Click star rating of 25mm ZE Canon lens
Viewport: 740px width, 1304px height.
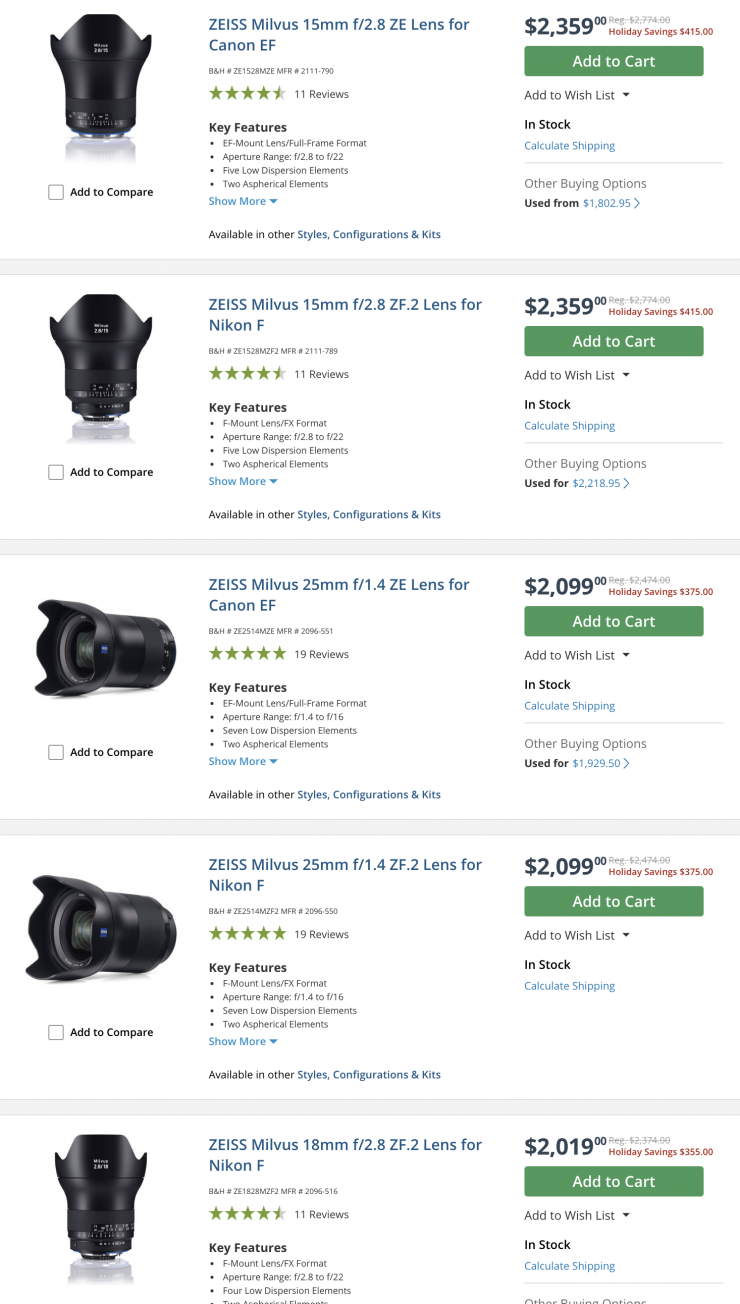tap(247, 654)
